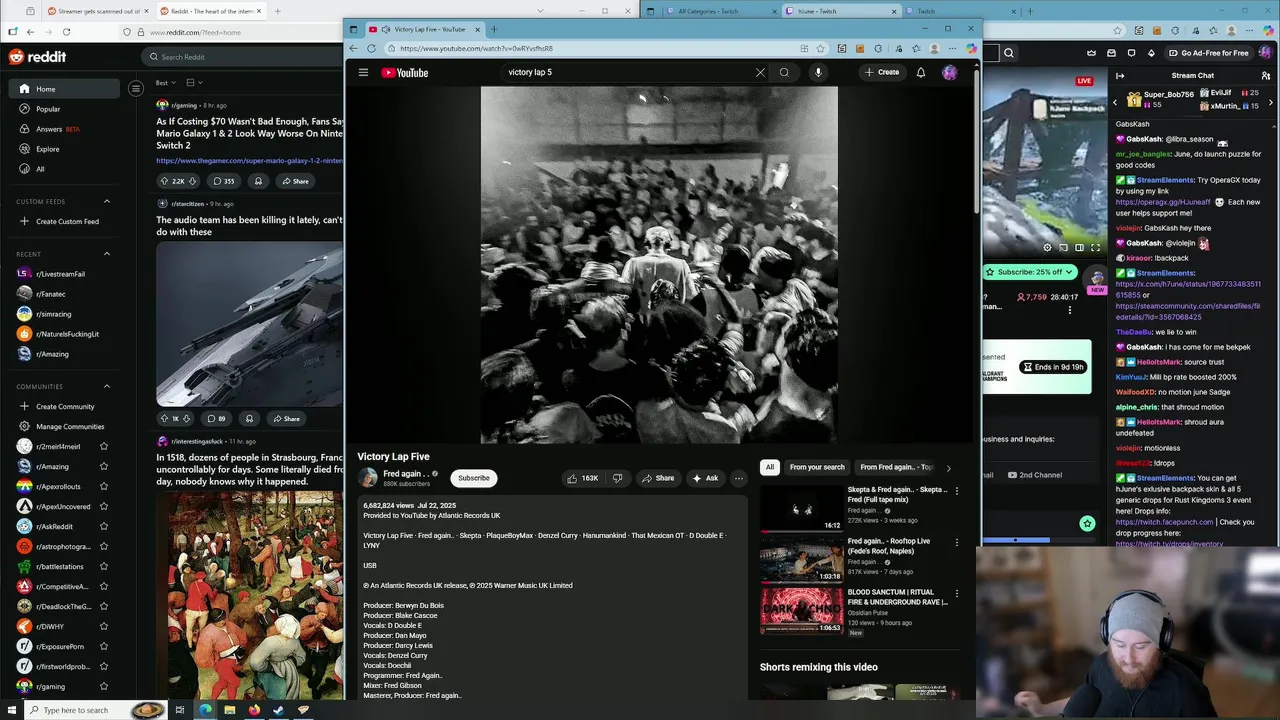Image resolution: width=1280 pixels, height=720 pixels.
Task: Favorite r/gaming community star
Action: [103, 686]
